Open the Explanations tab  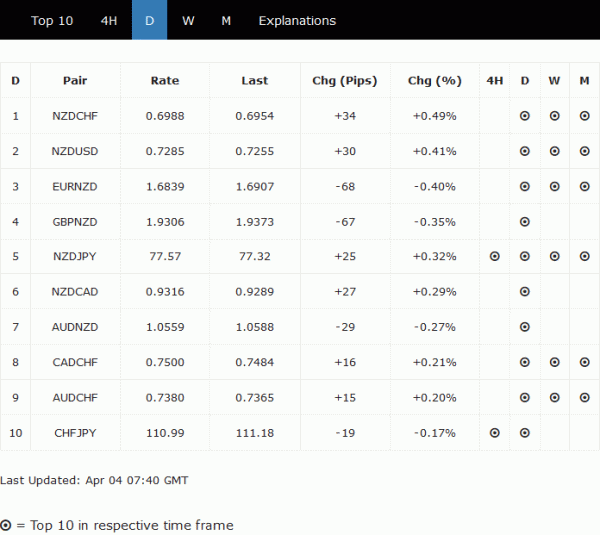point(297,21)
